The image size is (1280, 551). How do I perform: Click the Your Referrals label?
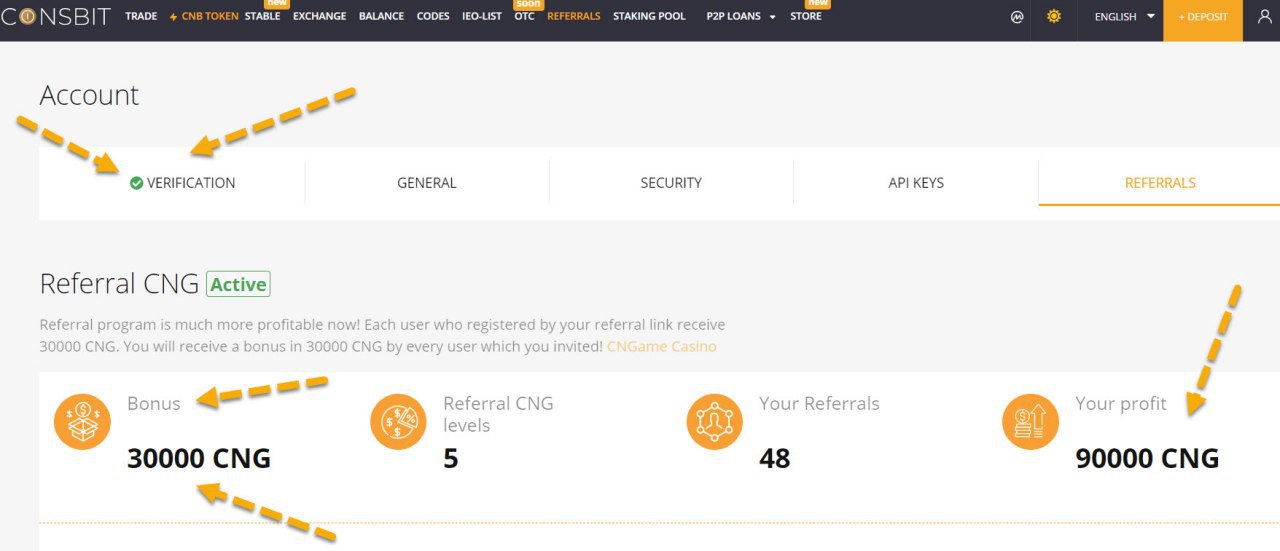coord(819,404)
